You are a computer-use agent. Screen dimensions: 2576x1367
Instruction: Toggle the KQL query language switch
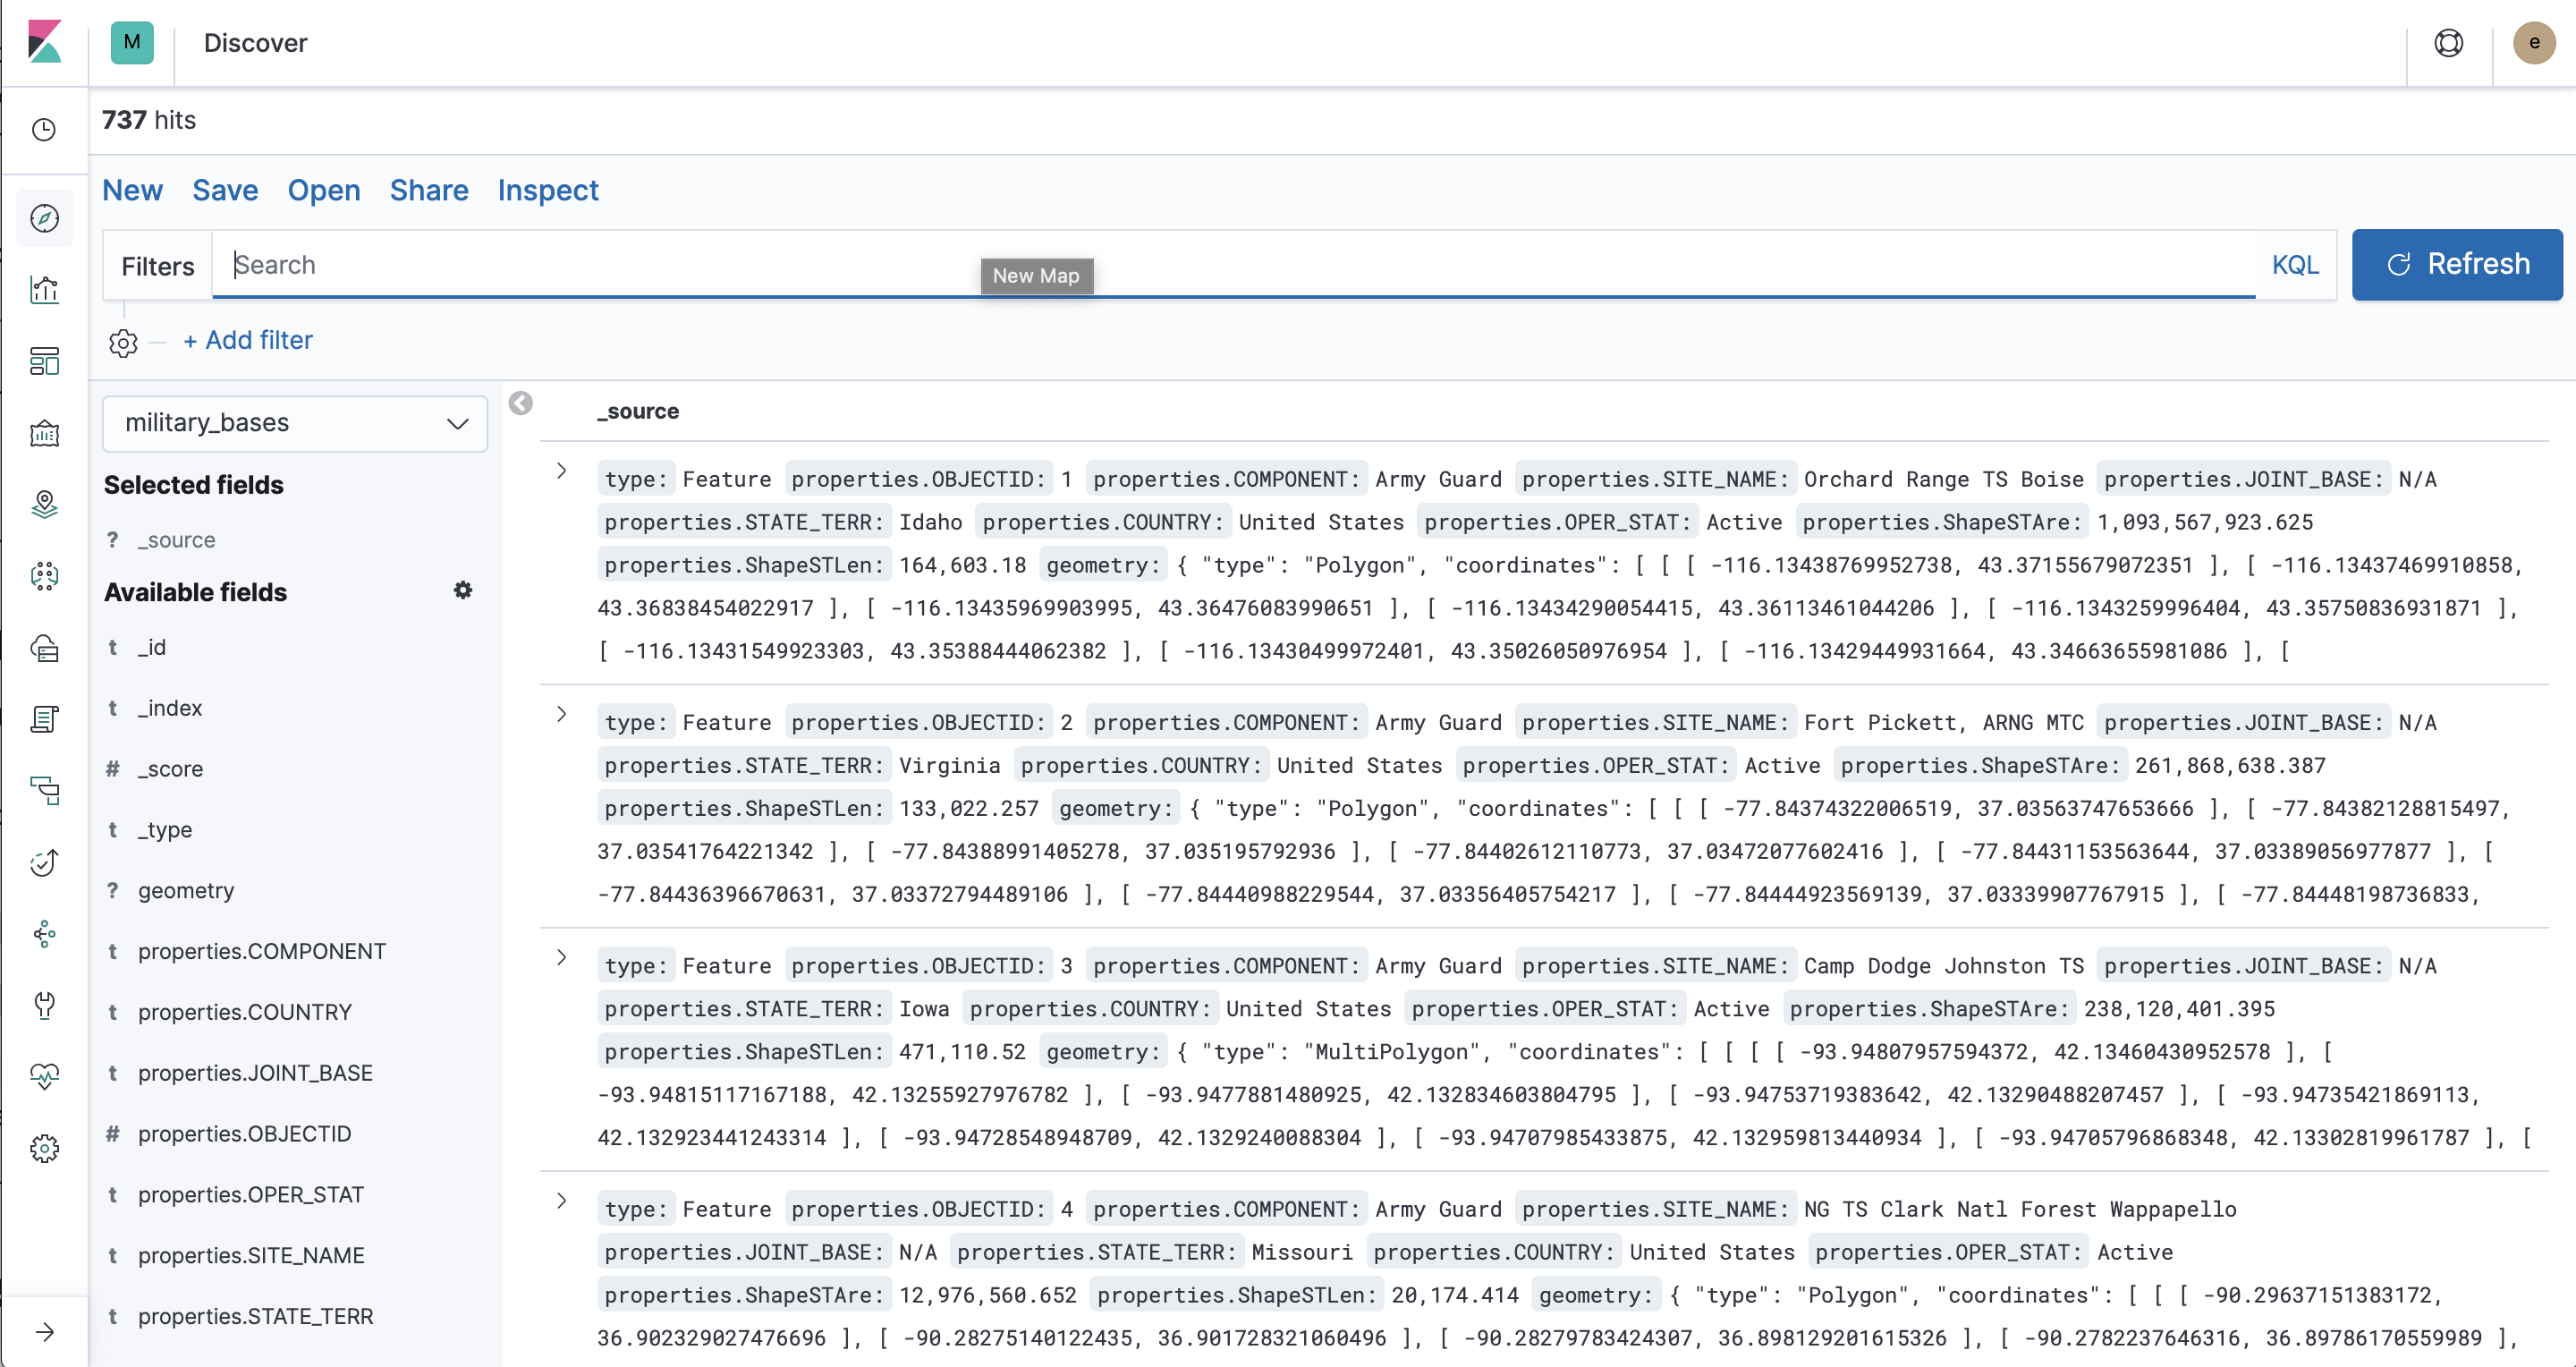click(2294, 265)
